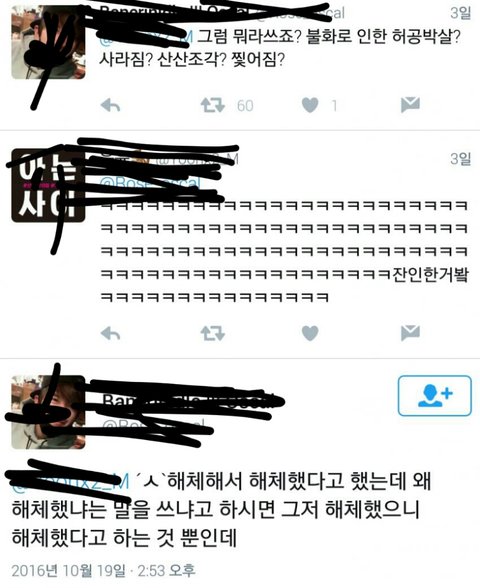Viewport: 480px width, 588px height.
Task: Open the first tweet's profile picture
Action: click(x=48, y=42)
